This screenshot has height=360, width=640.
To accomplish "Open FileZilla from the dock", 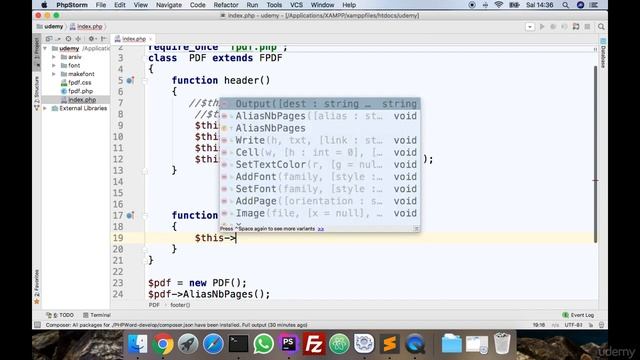I will pyautogui.click(x=314, y=344).
